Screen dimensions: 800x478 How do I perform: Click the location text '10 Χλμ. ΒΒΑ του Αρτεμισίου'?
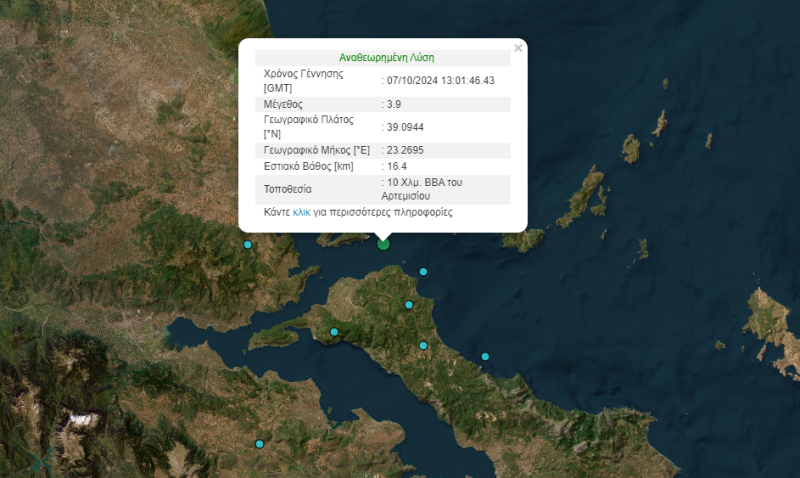click(x=422, y=189)
